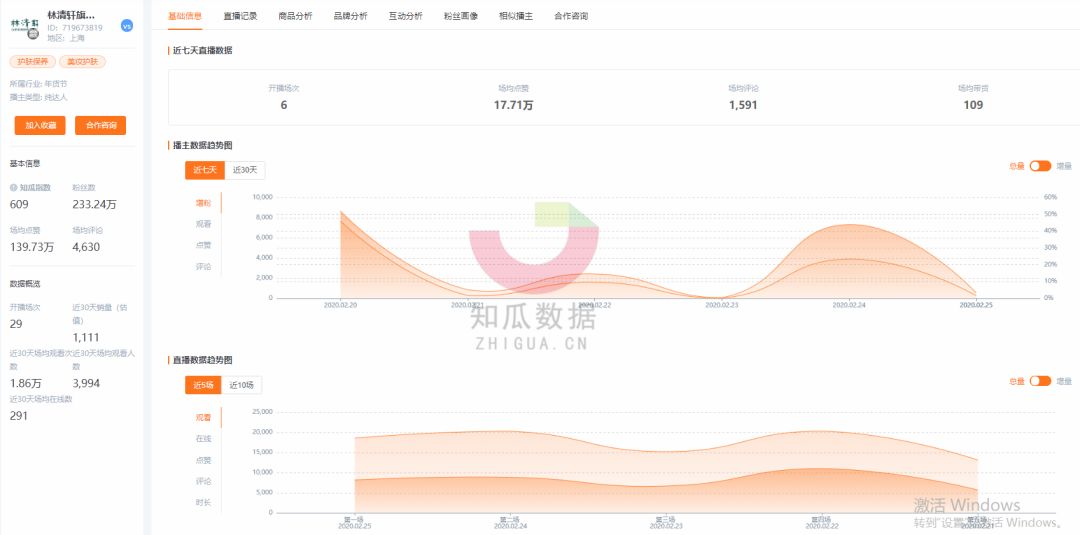This screenshot has width=1080, height=535.
Task: Select 在线 metric in 直播数据趋势图
Action: point(203,439)
